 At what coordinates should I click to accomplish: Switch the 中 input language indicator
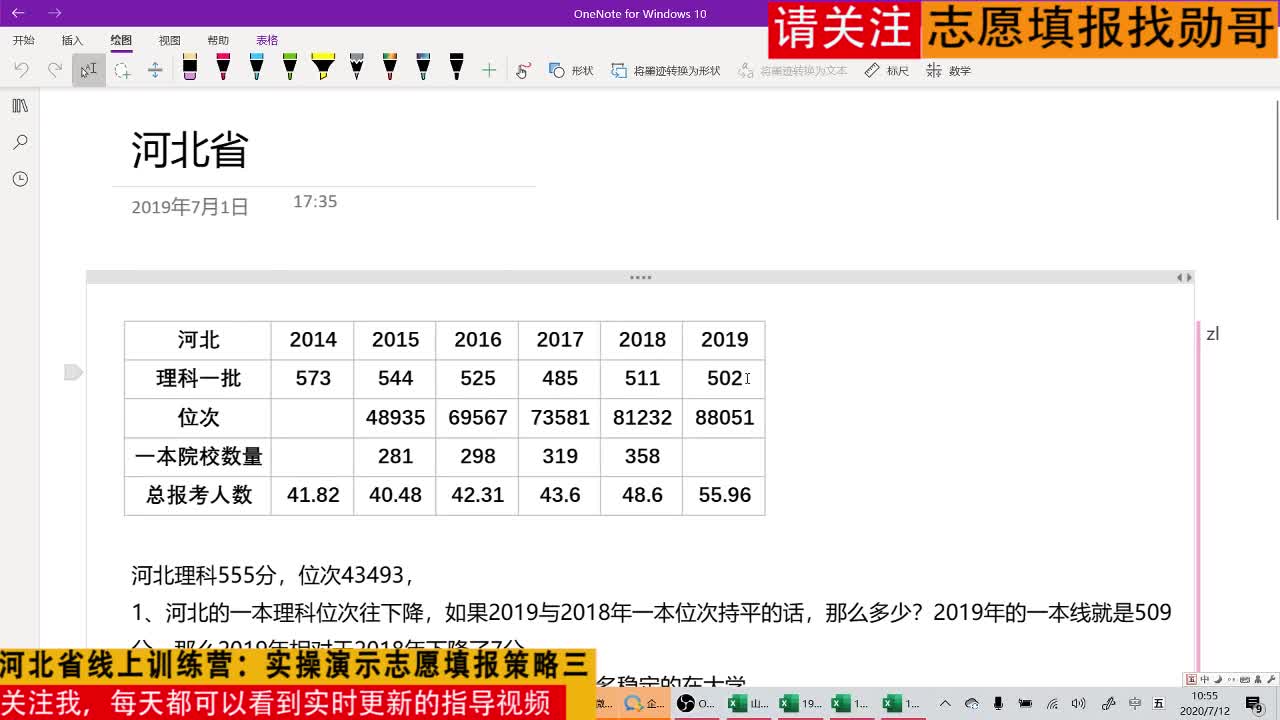point(1135,704)
